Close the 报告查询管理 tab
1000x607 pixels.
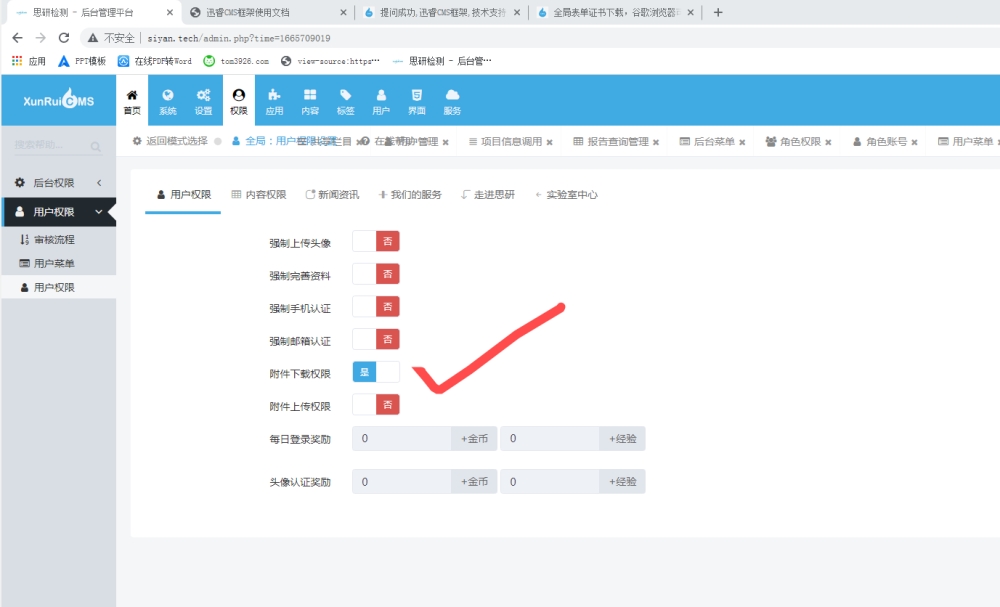click(656, 142)
